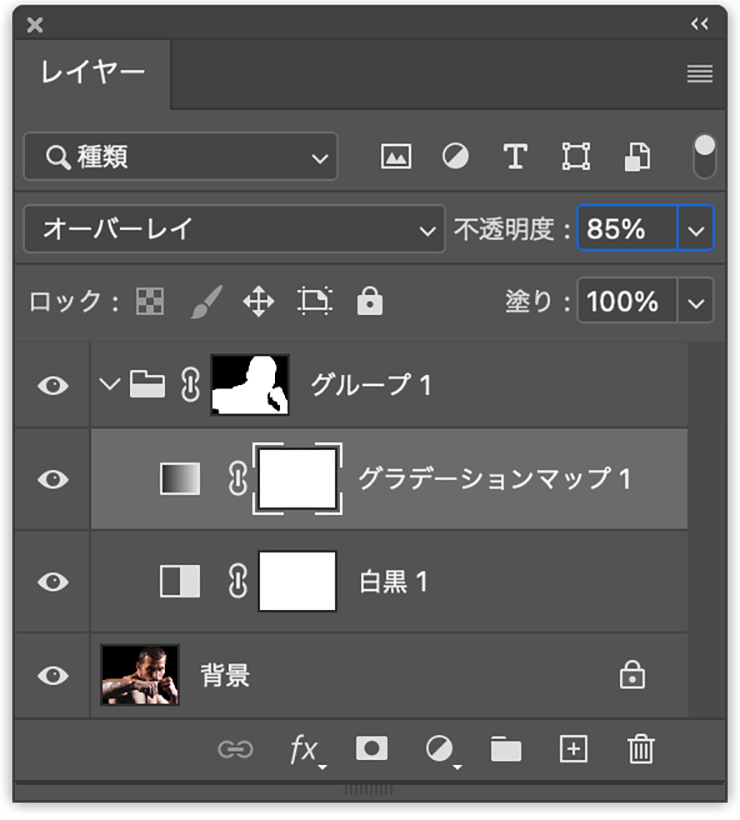The height and width of the screenshot is (820, 740).
Task: Click the 塗り fill value field
Action: [x=624, y=302]
